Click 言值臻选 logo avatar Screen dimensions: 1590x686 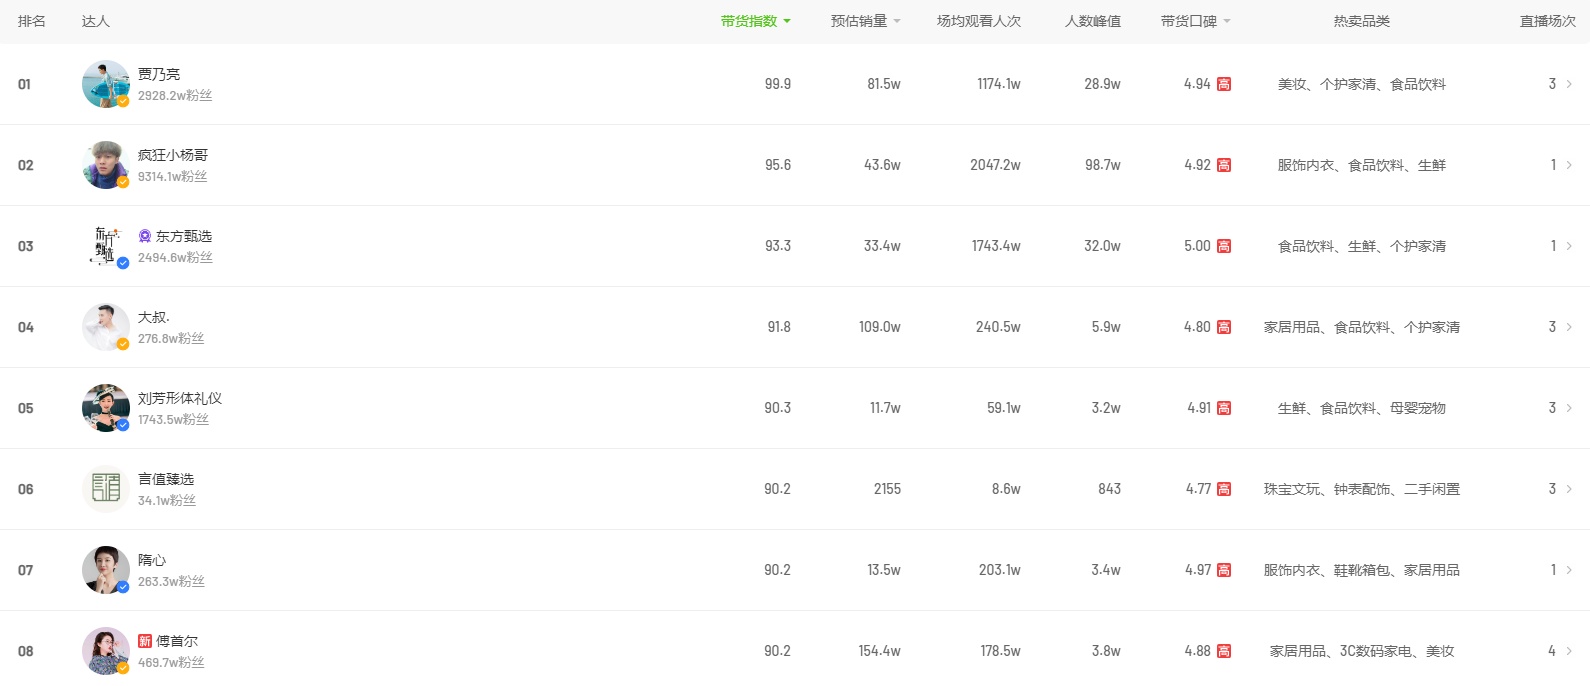pyautogui.click(x=106, y=489)
